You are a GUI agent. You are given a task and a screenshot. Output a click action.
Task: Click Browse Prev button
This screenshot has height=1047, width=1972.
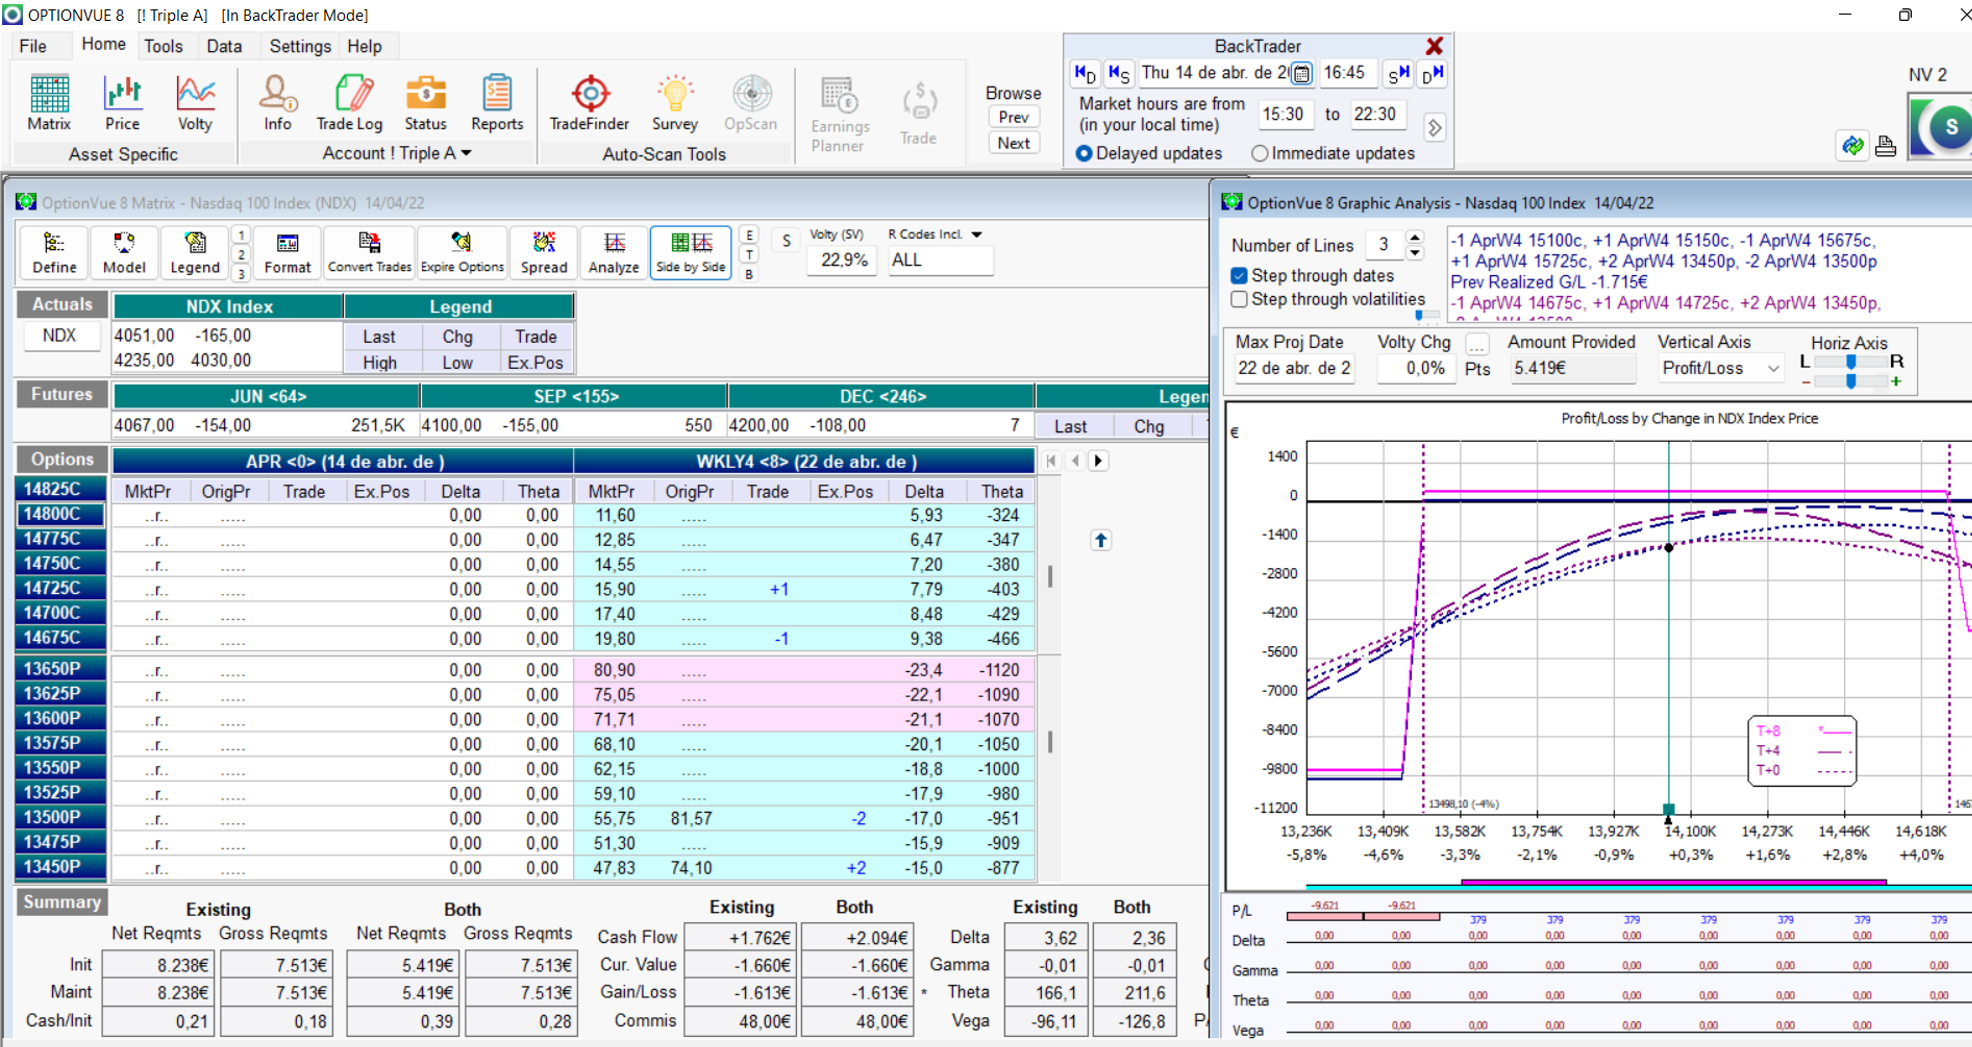pos(1013,117)
